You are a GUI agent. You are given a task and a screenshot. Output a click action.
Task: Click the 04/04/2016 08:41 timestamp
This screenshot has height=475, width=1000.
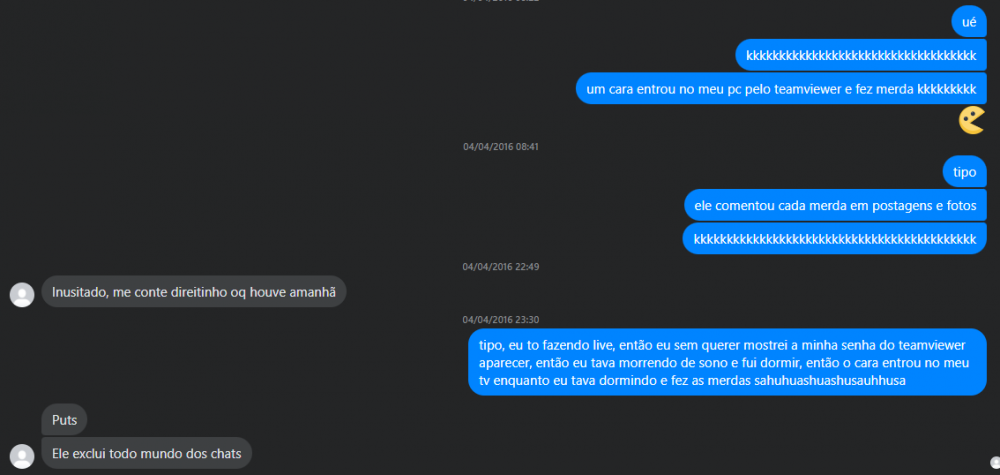tap(501, 147)
